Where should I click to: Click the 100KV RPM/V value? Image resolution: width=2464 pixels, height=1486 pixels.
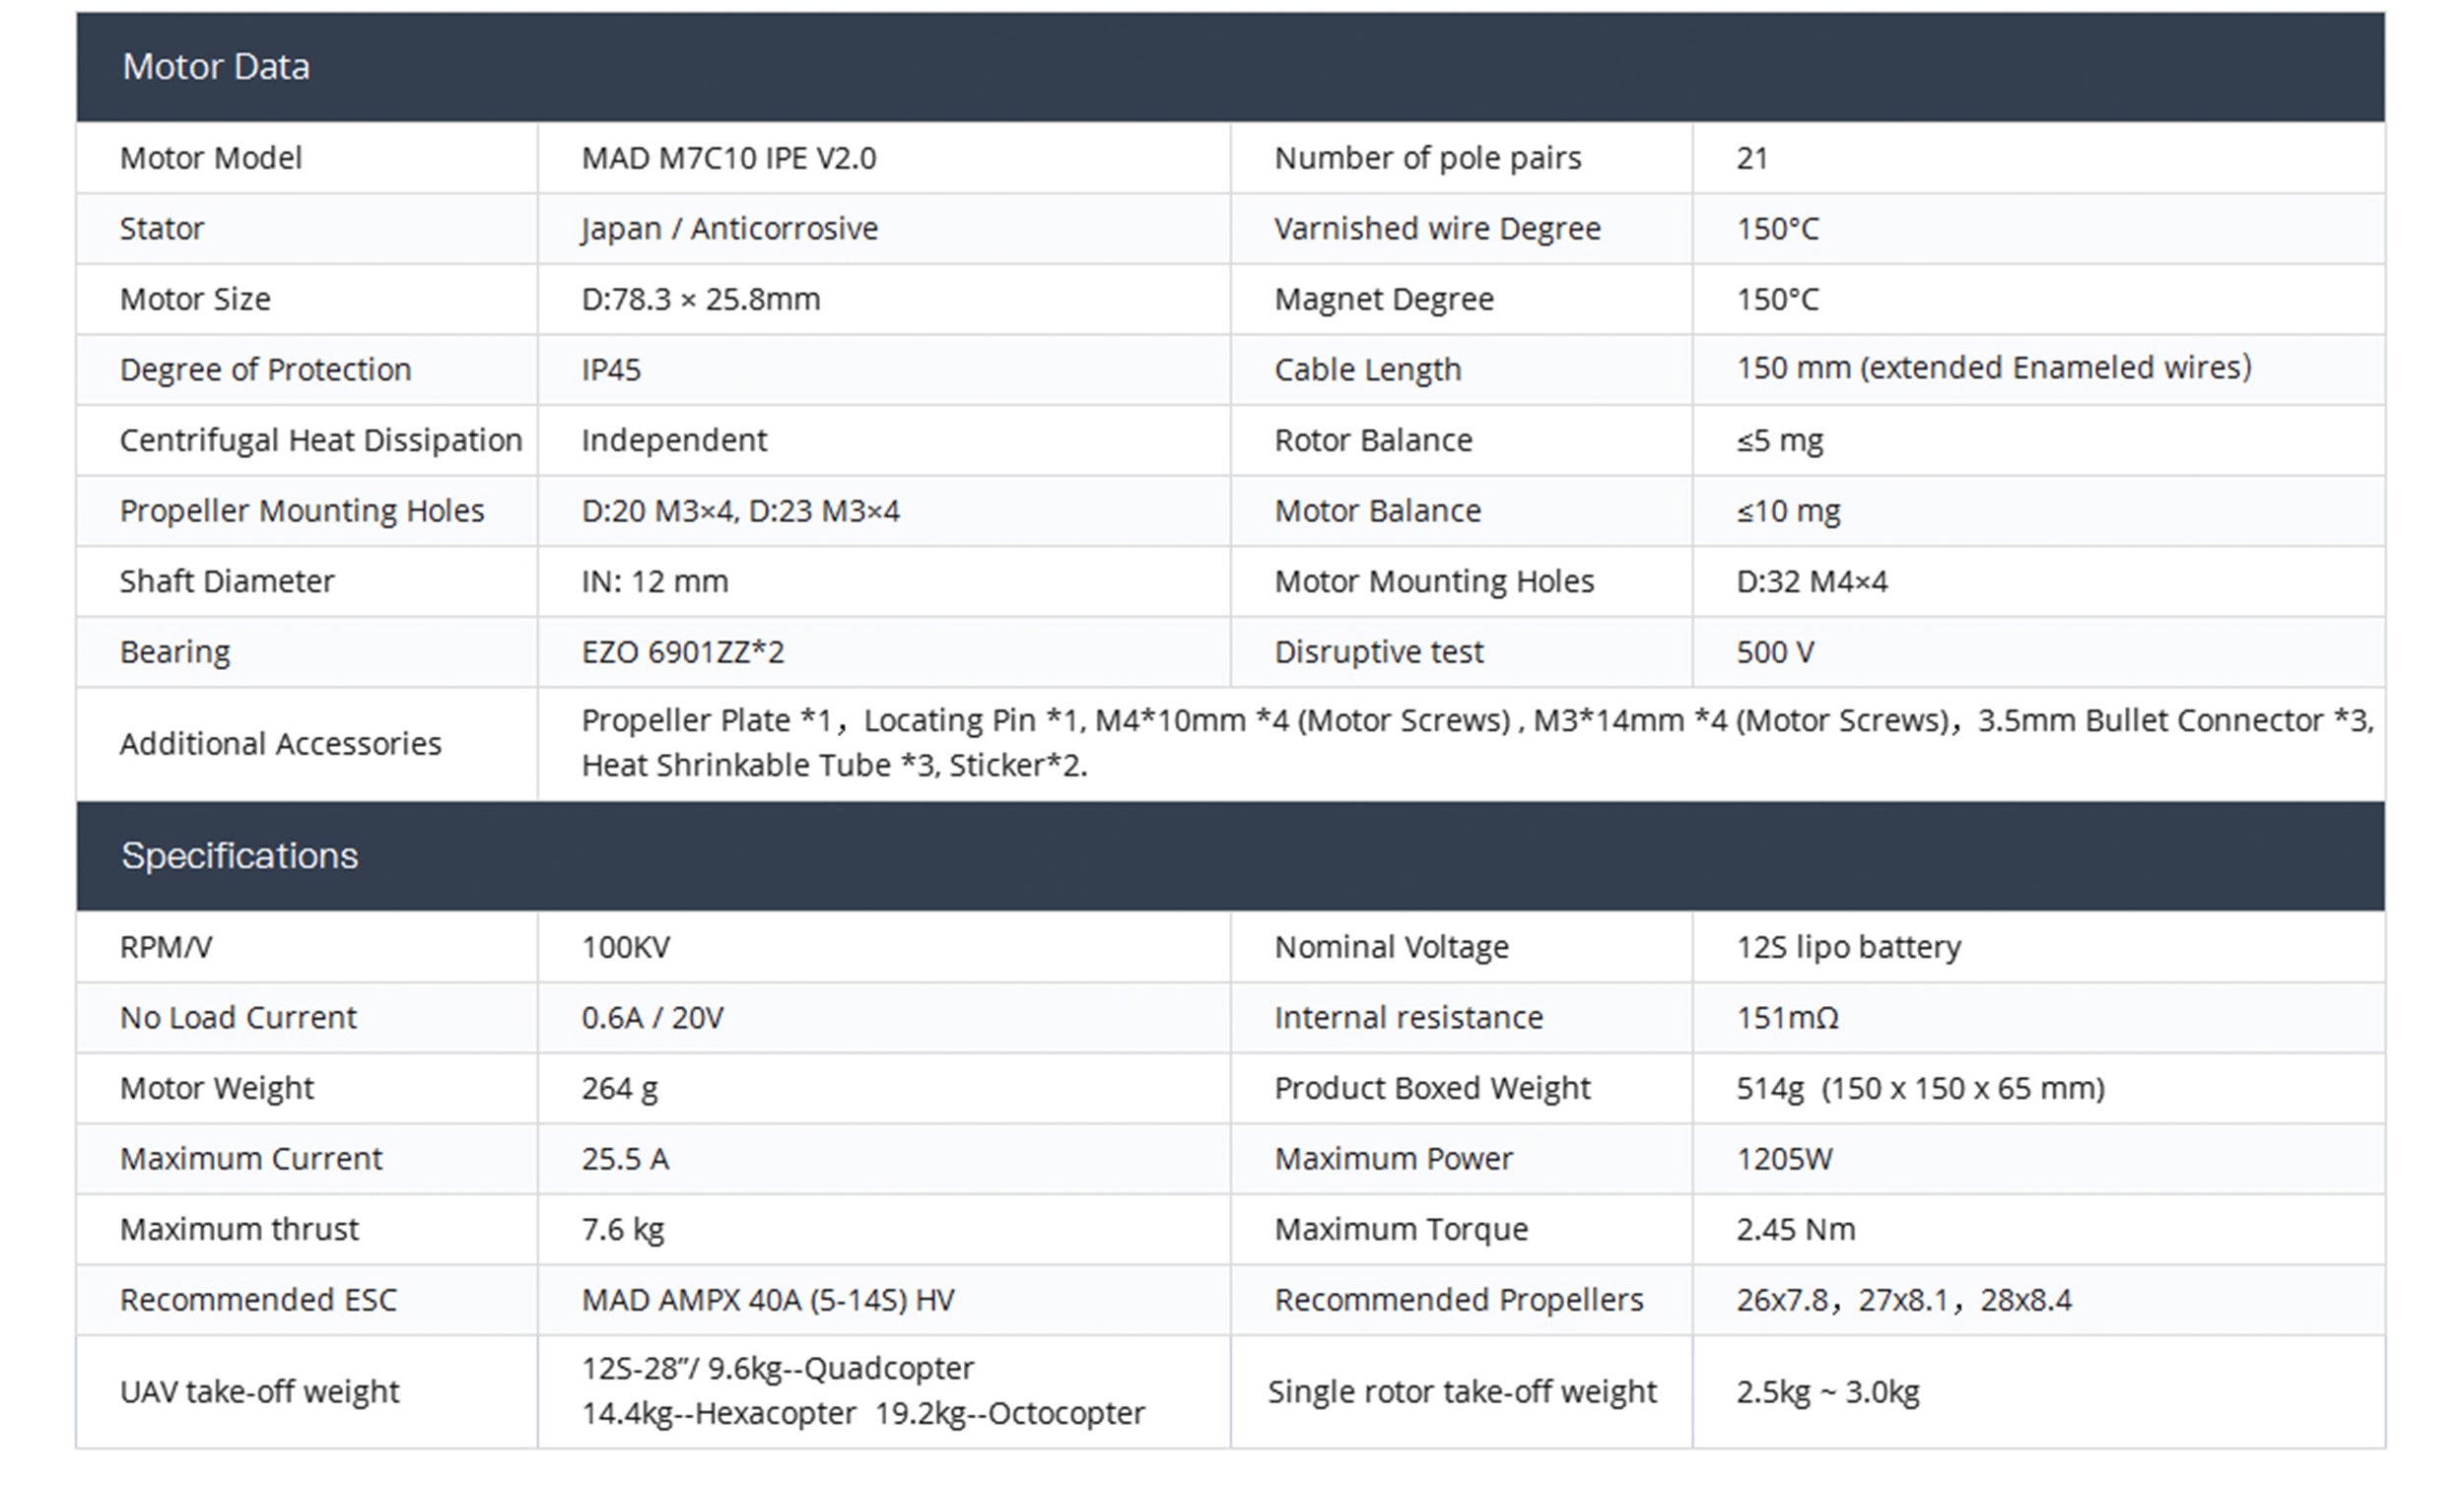point(626,947)
